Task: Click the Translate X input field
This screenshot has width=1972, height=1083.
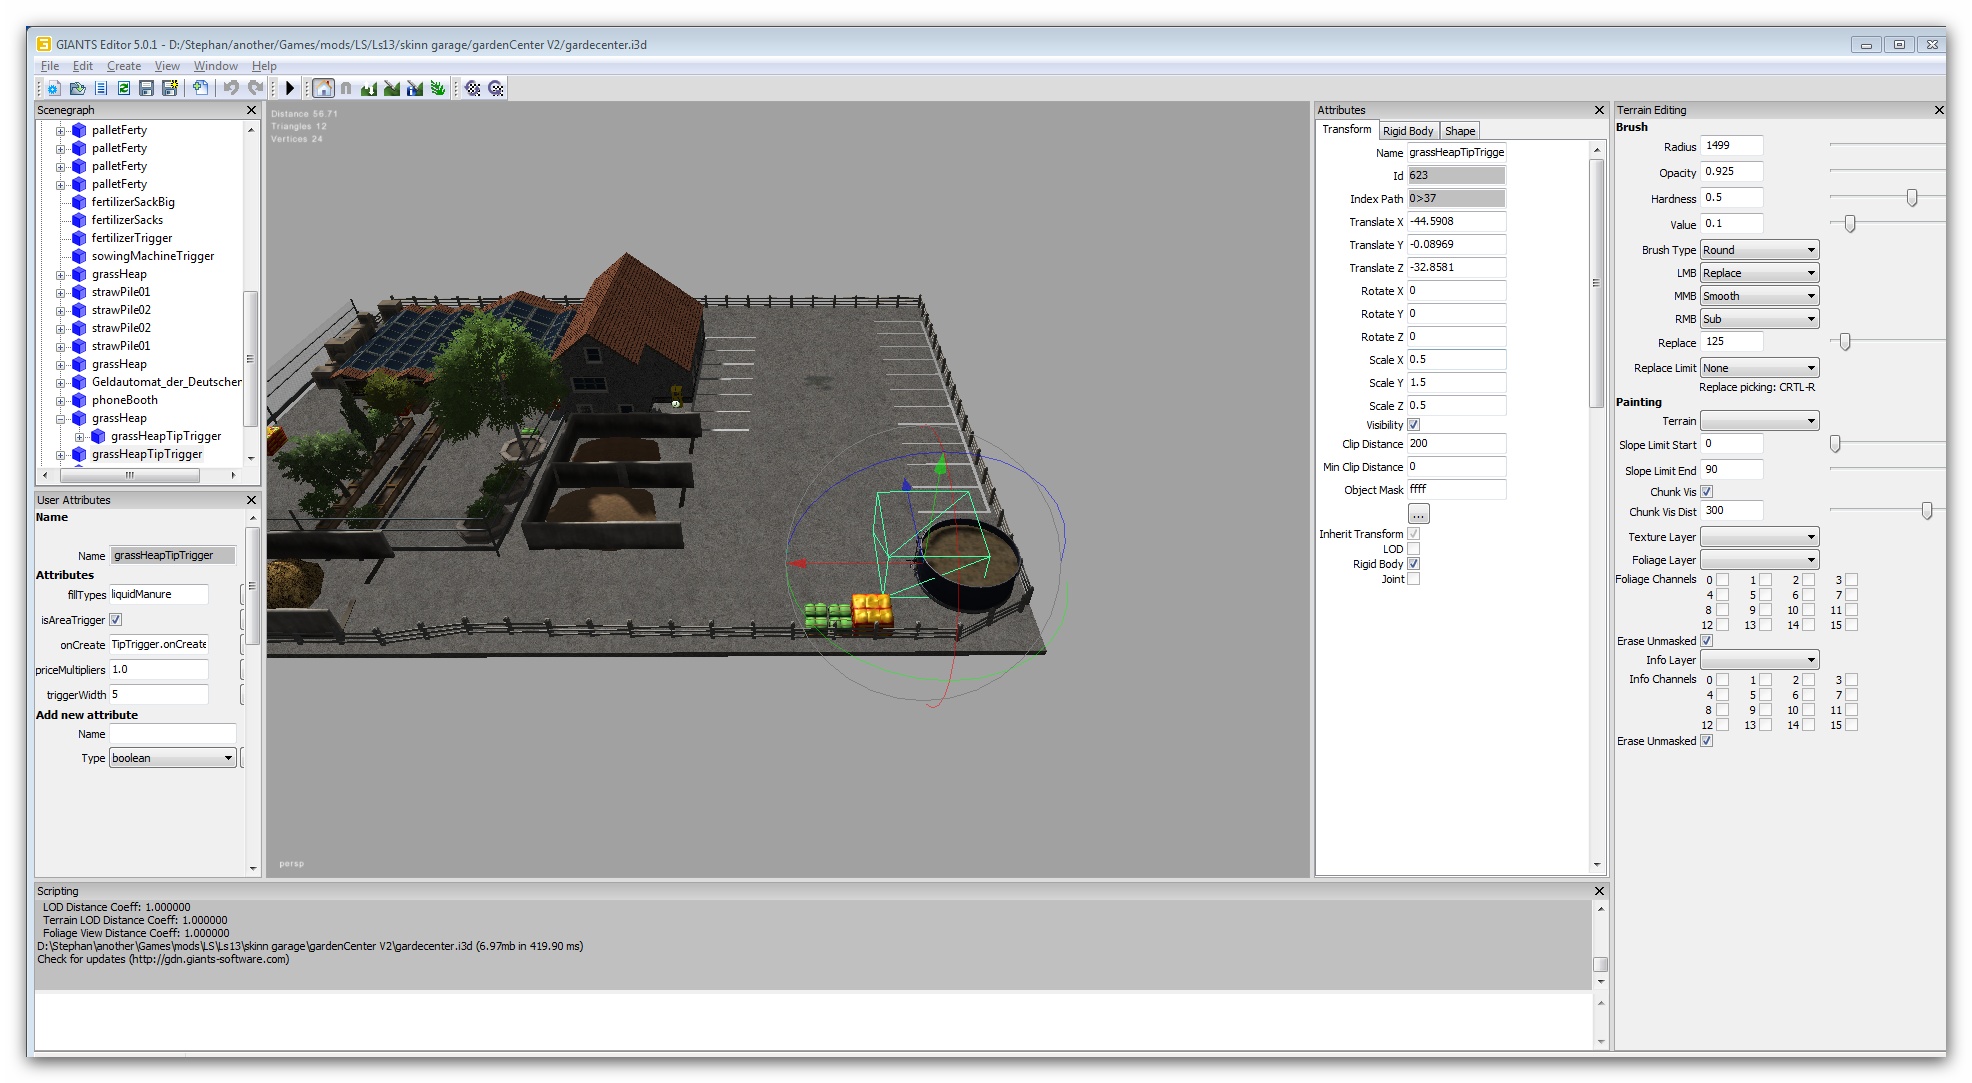Action: [x=1456, y=222]
